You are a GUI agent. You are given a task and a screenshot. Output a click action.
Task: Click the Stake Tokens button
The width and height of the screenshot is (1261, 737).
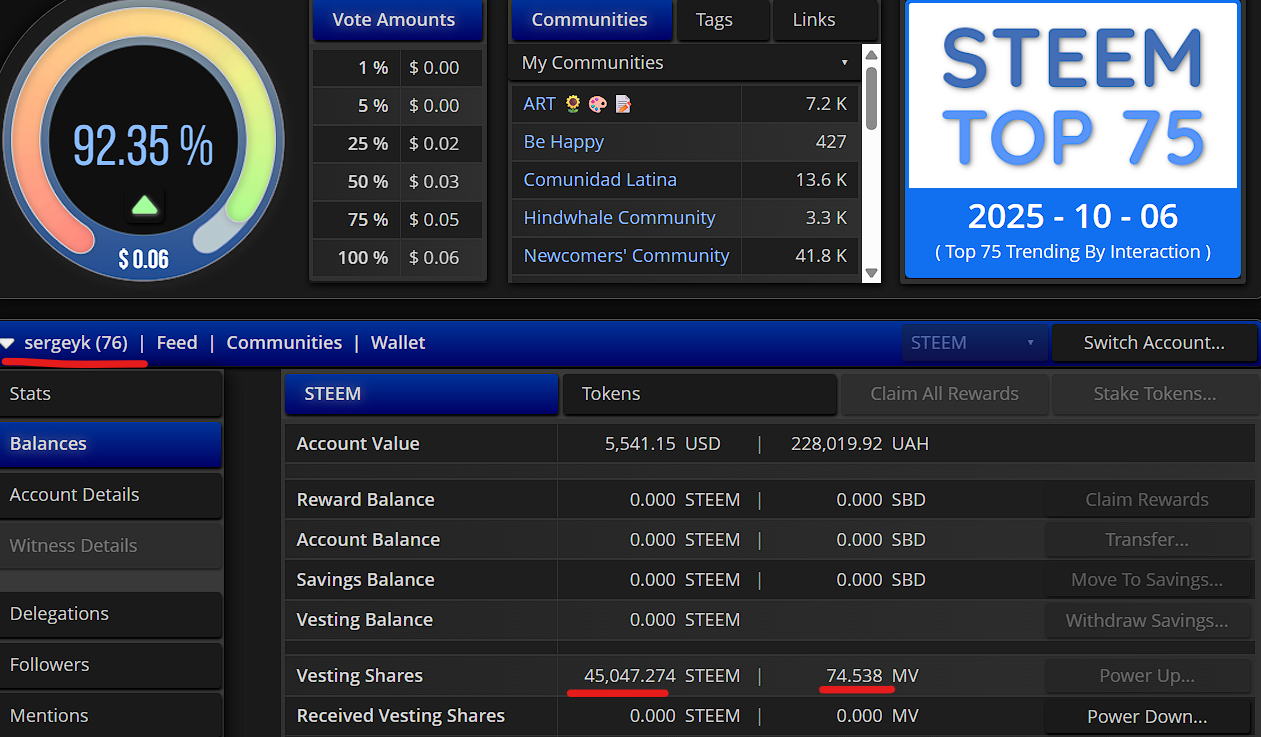[x=1155, y=394]
